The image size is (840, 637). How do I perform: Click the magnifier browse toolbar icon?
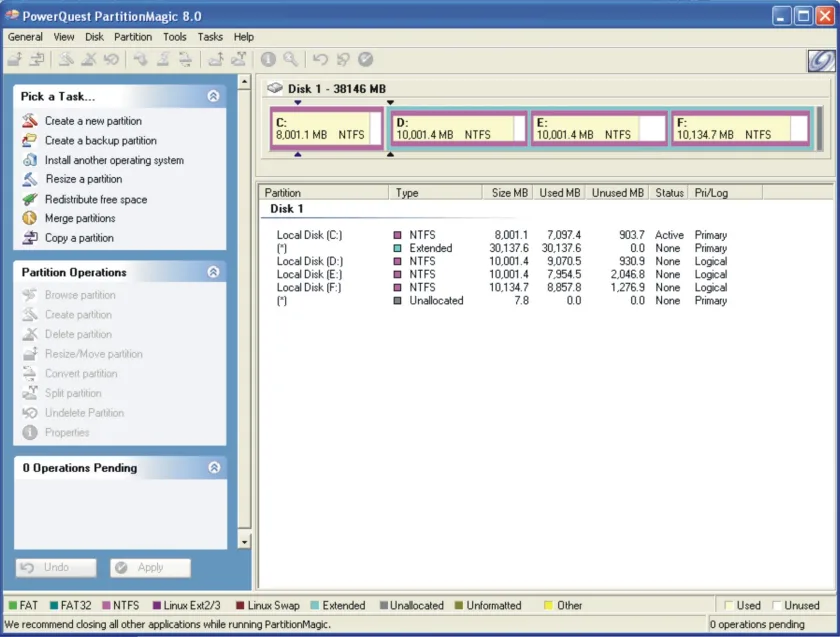(290, 59)
